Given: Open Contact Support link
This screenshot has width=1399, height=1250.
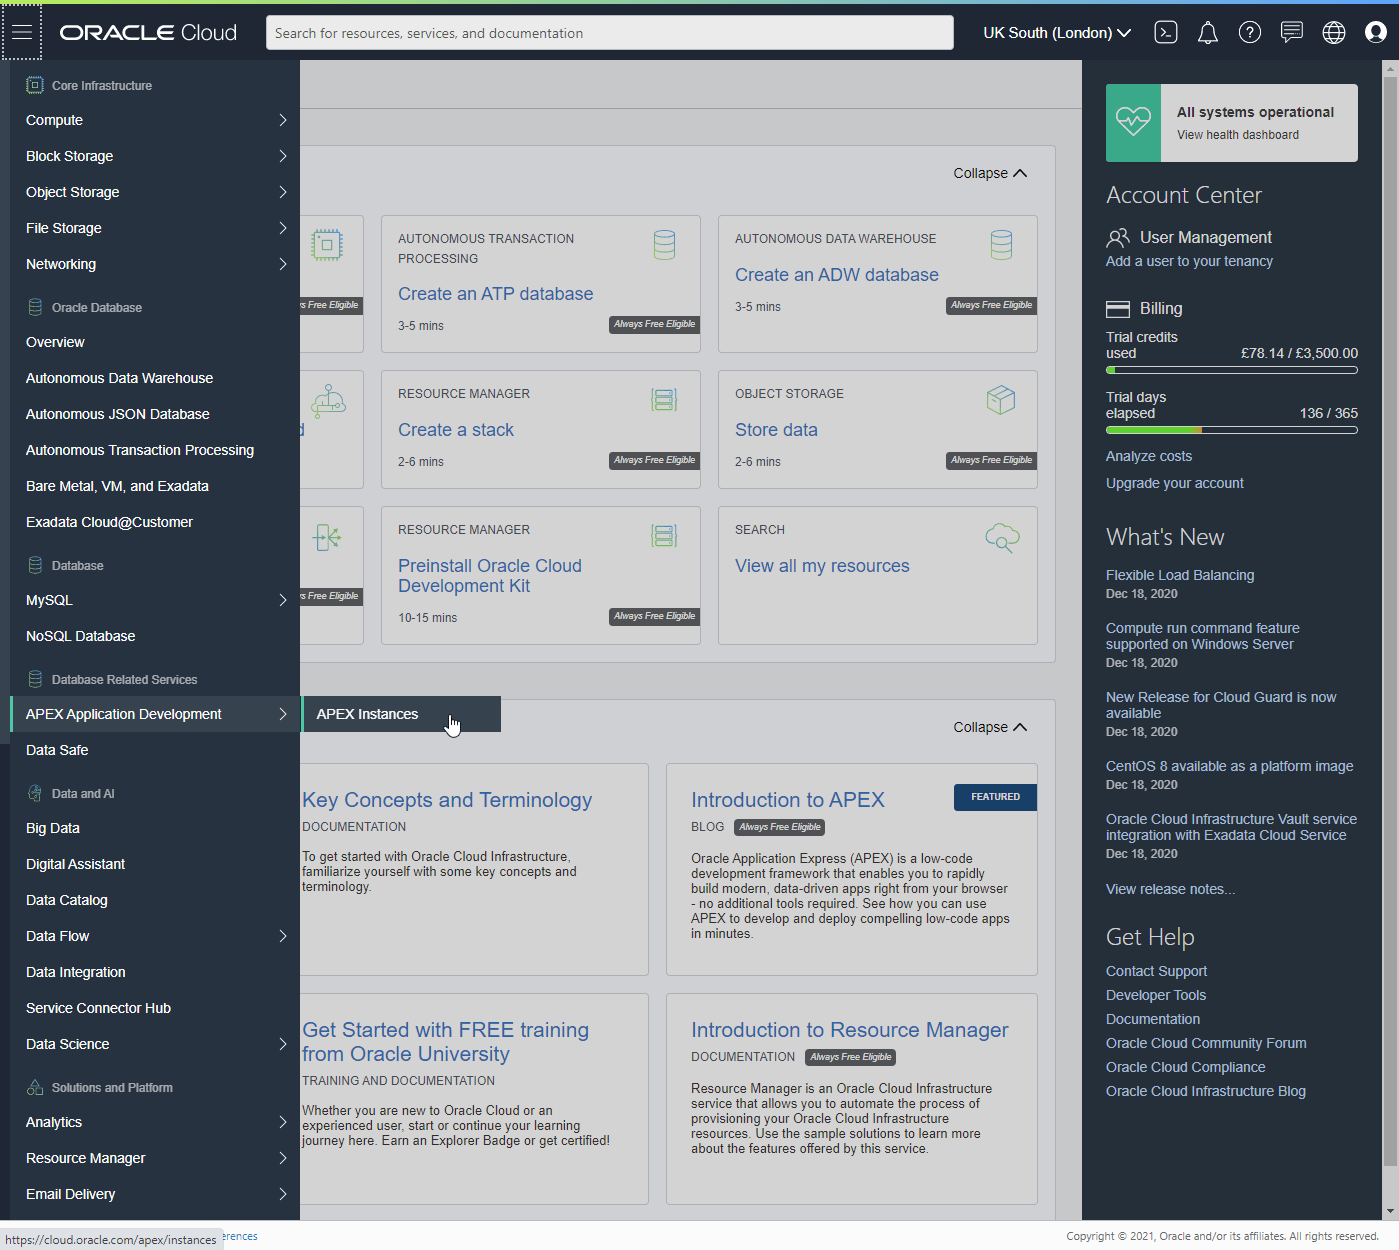Looking at the screenshot, I should click(1156, 971).
